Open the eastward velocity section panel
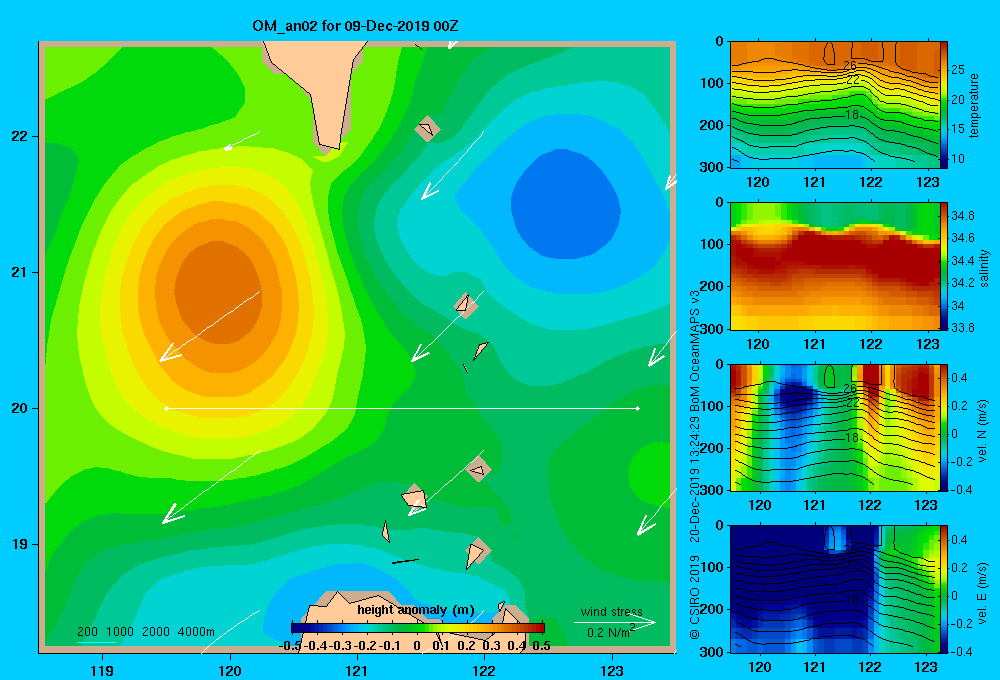Screen dimensions: 1000x680 tap(834, 588)
